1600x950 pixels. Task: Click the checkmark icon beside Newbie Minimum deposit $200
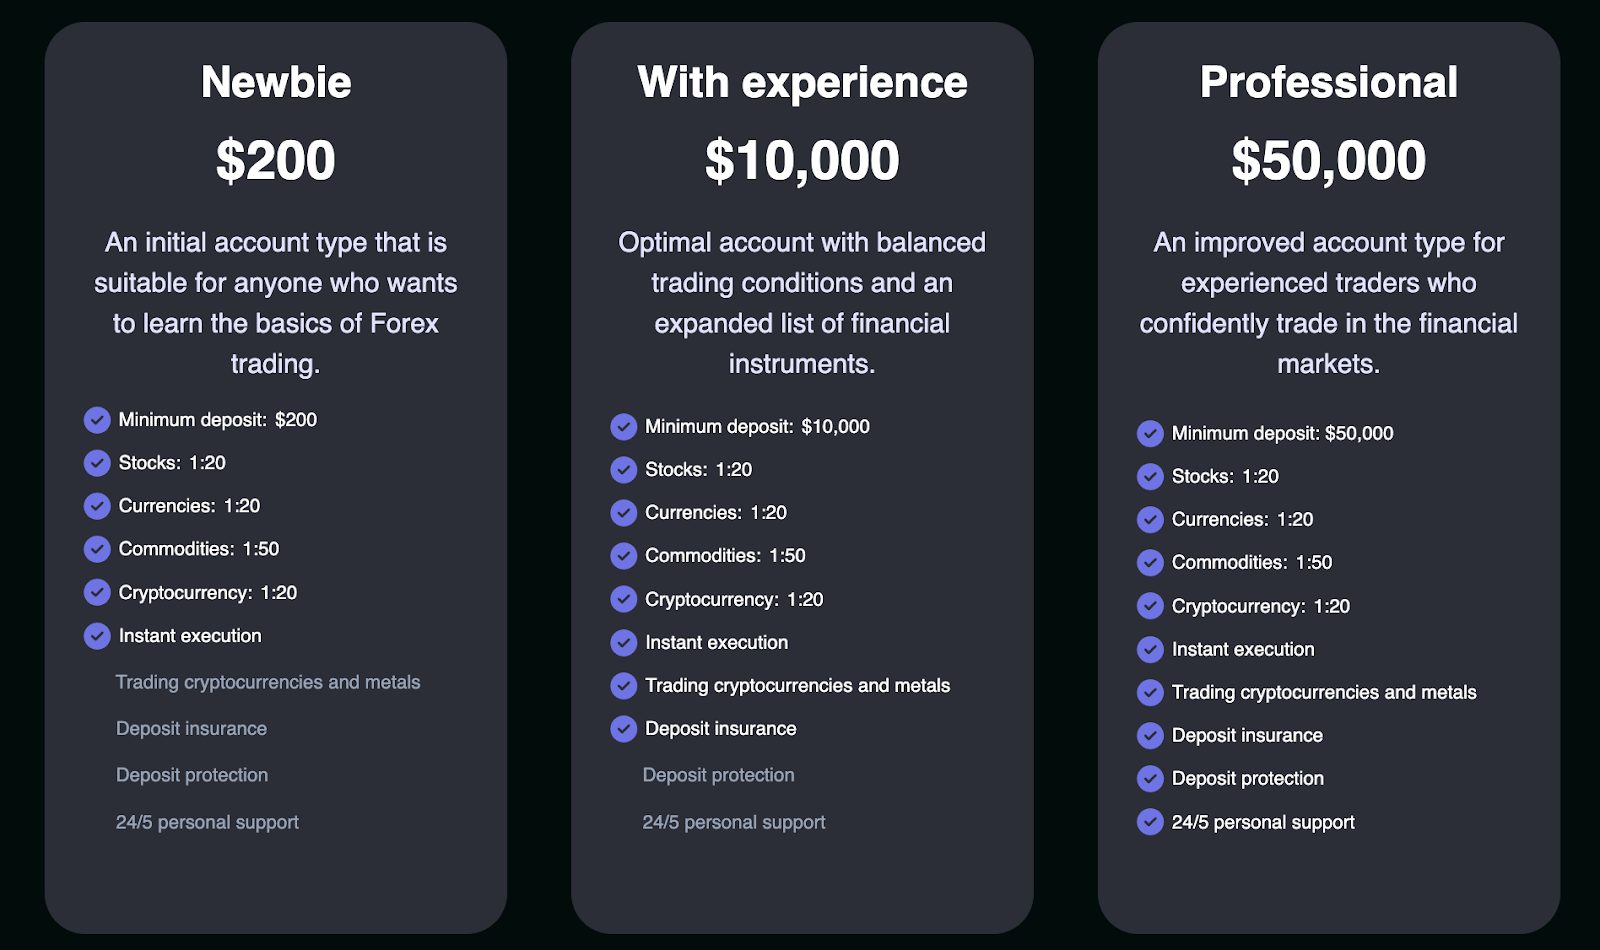pyautogui.click(x=97, y=420)
